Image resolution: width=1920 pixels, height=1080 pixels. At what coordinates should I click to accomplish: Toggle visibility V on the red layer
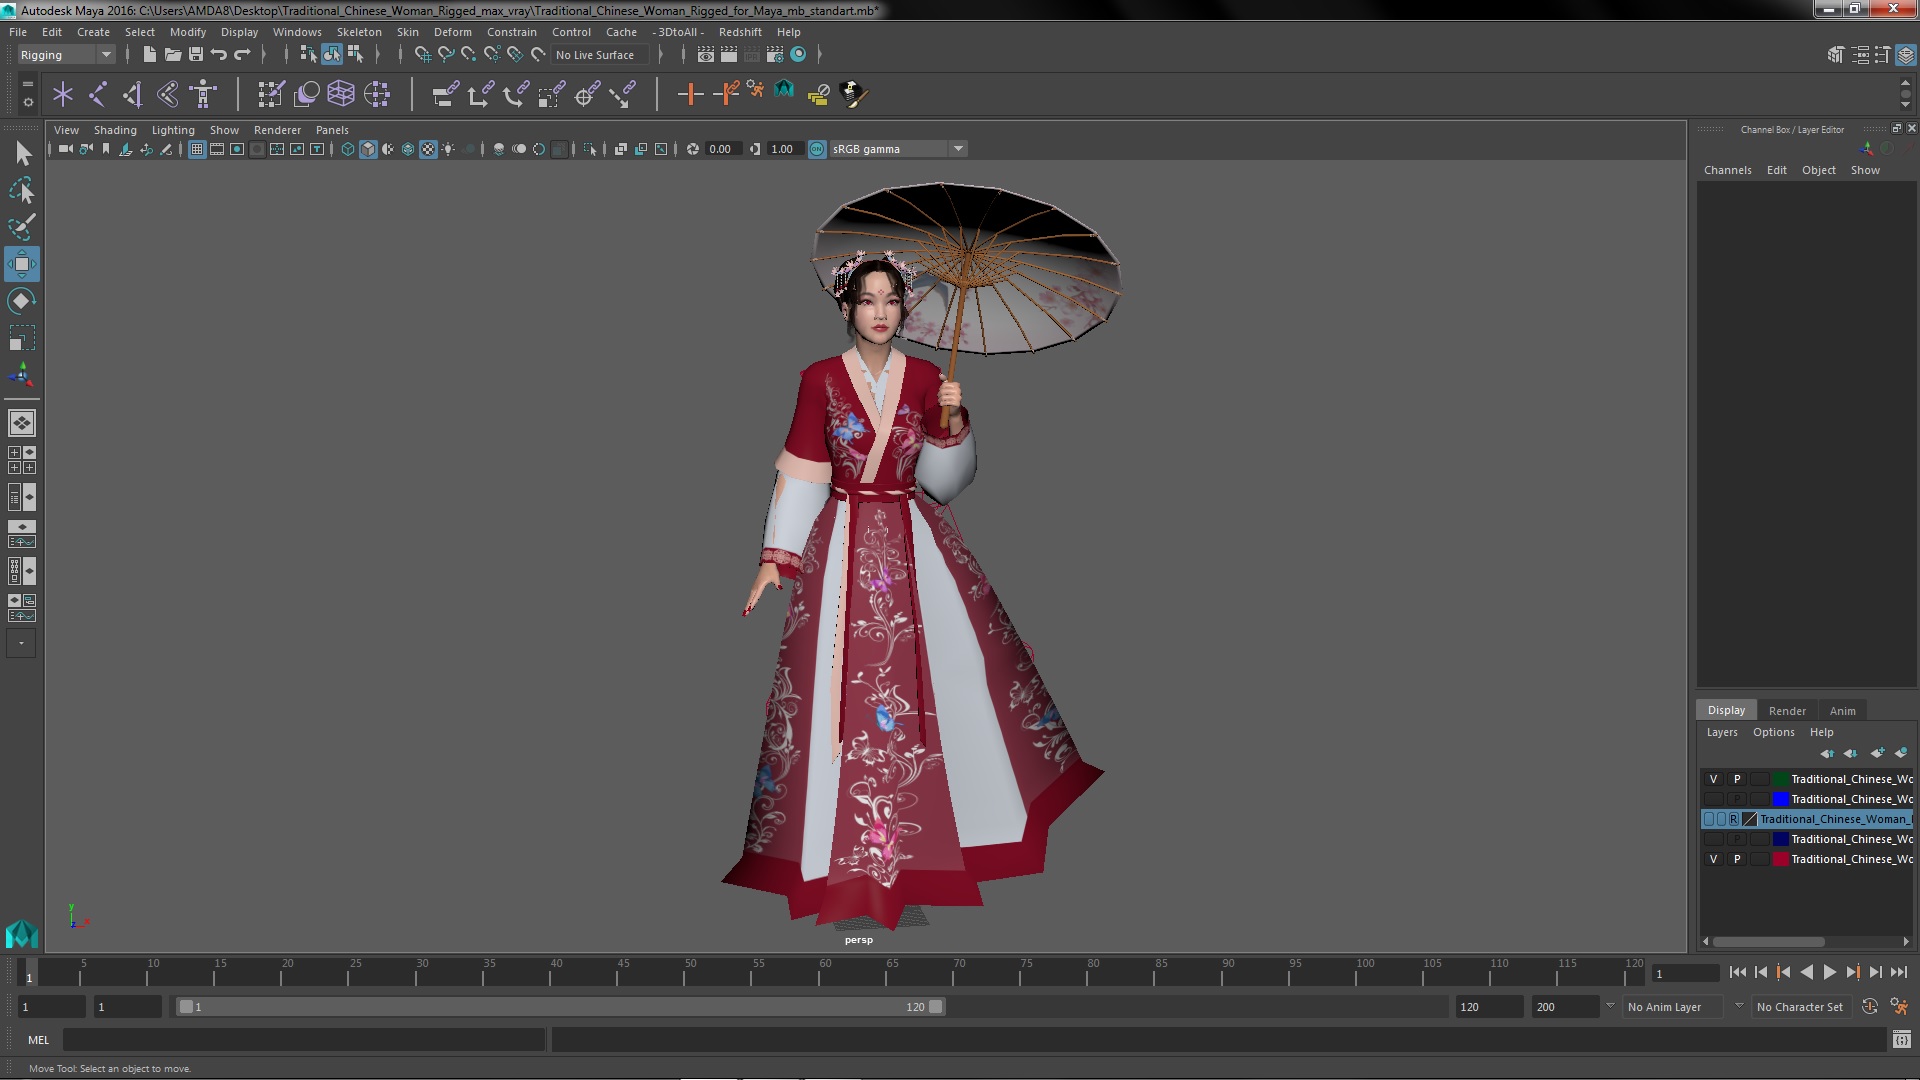[1713, 859]
